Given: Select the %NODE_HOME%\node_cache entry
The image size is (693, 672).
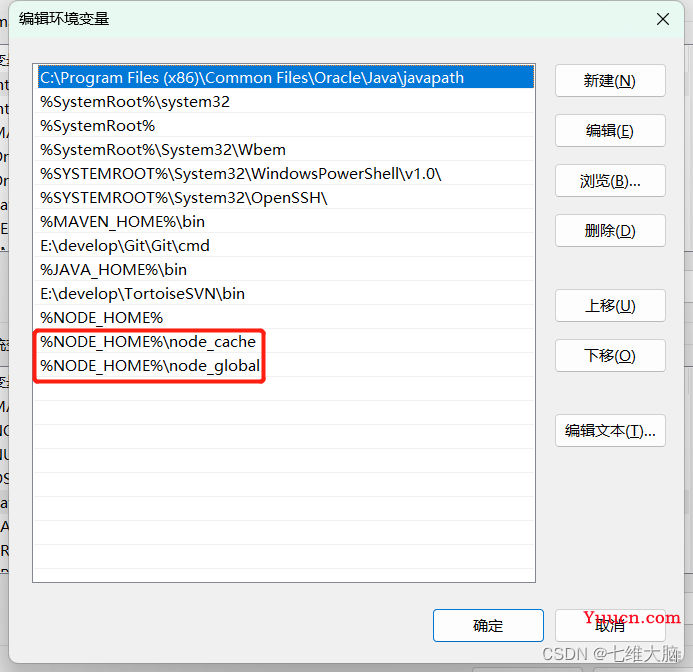Looking at the screenshot, I should click(284, 341).
